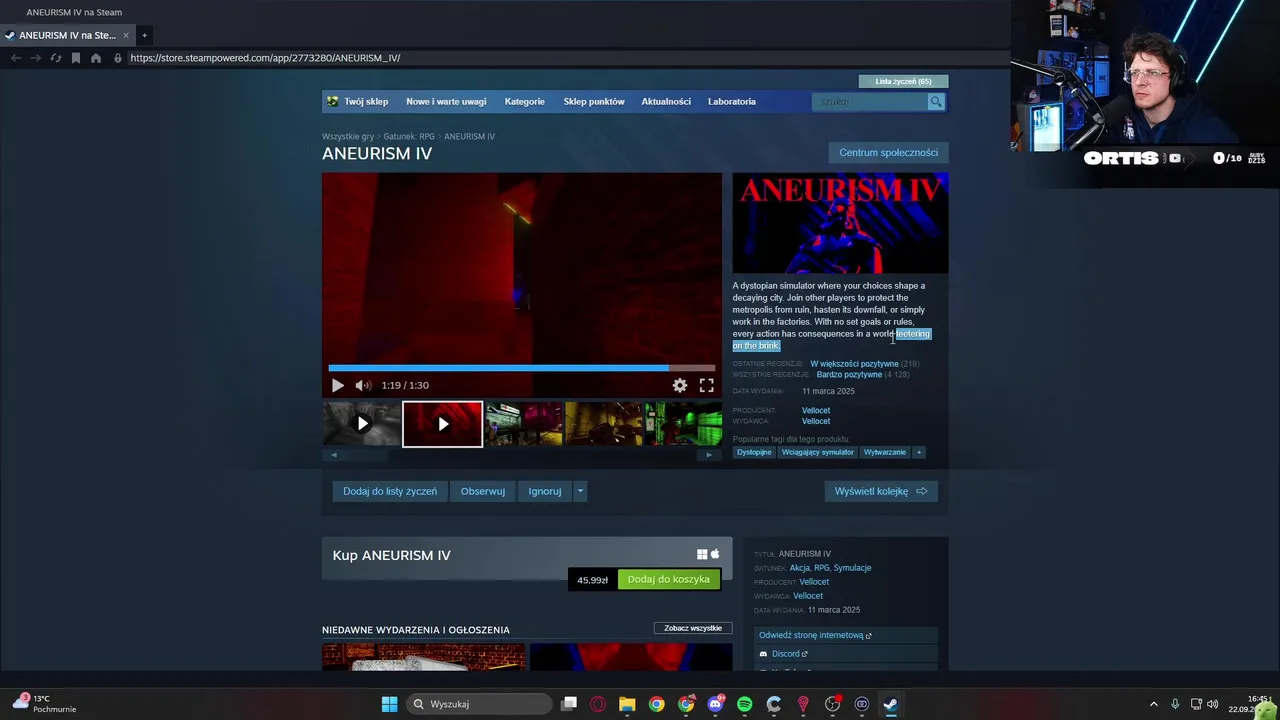Open Spotify from taskbar

click(x=744, y=704)
